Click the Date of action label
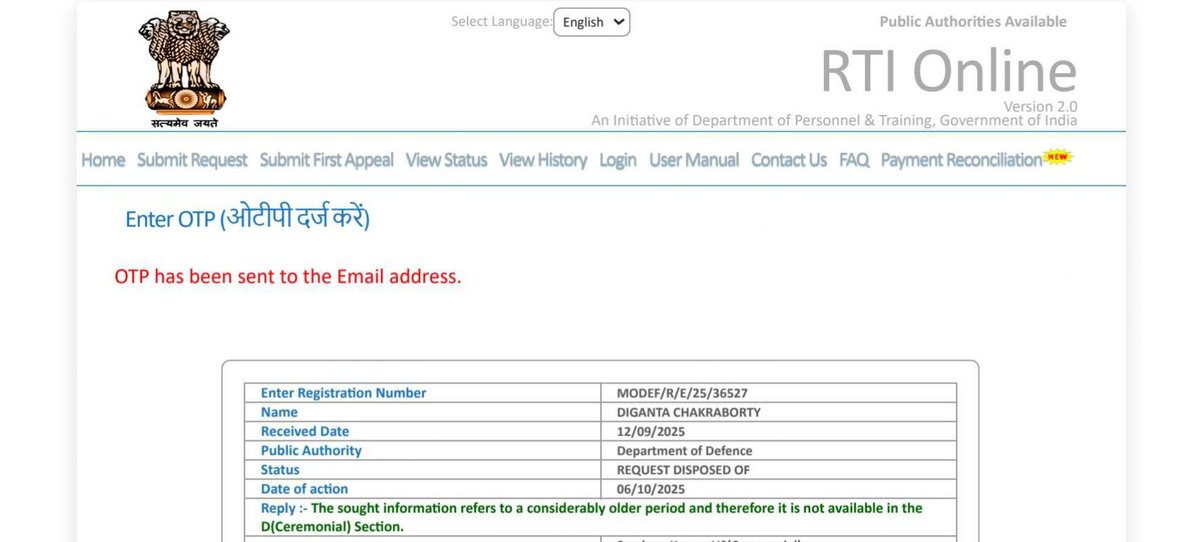This screenshot has height=542, width=1200. [304, 489]
